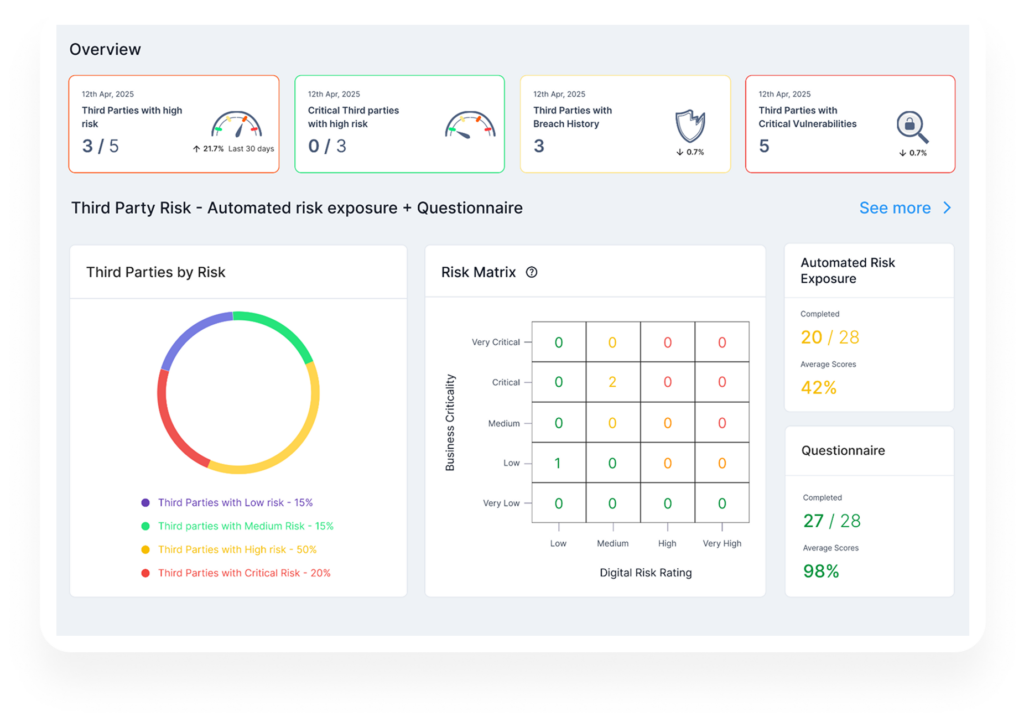This screenshot has height=722, width=1024.
Task: Click the broken shield breach history icon
Action: pos(690,126)
